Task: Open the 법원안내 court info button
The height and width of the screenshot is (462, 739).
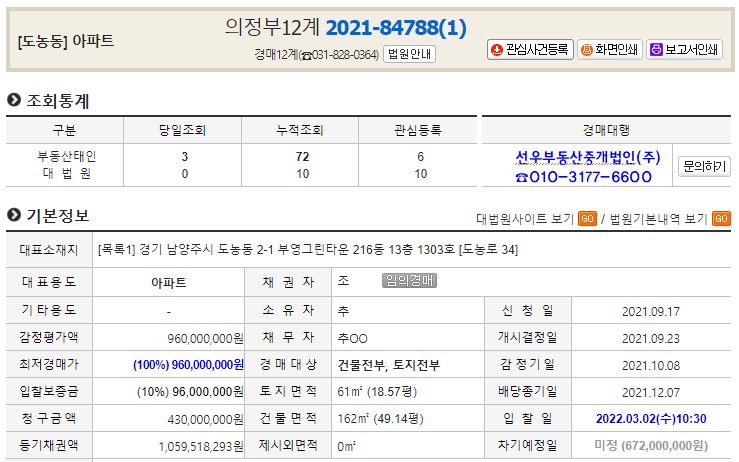Action: tap(409, 54)
